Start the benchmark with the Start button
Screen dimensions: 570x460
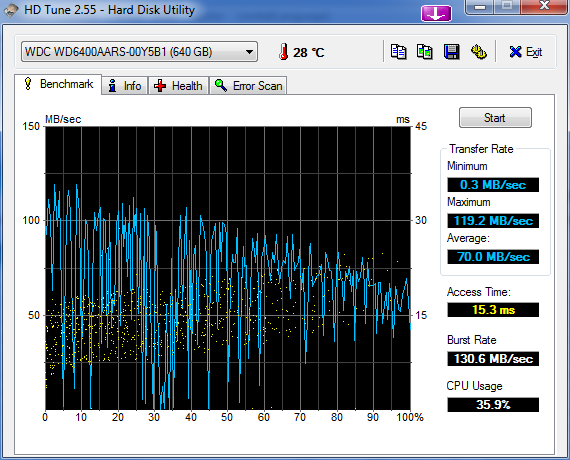tap(495, 117)
